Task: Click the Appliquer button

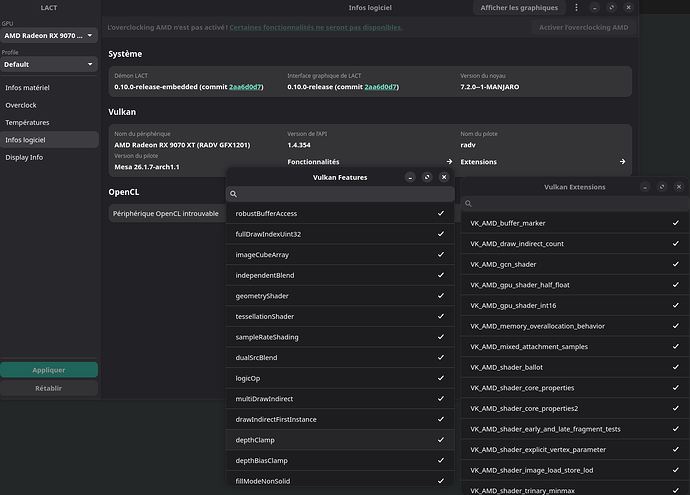Action: 49,370
